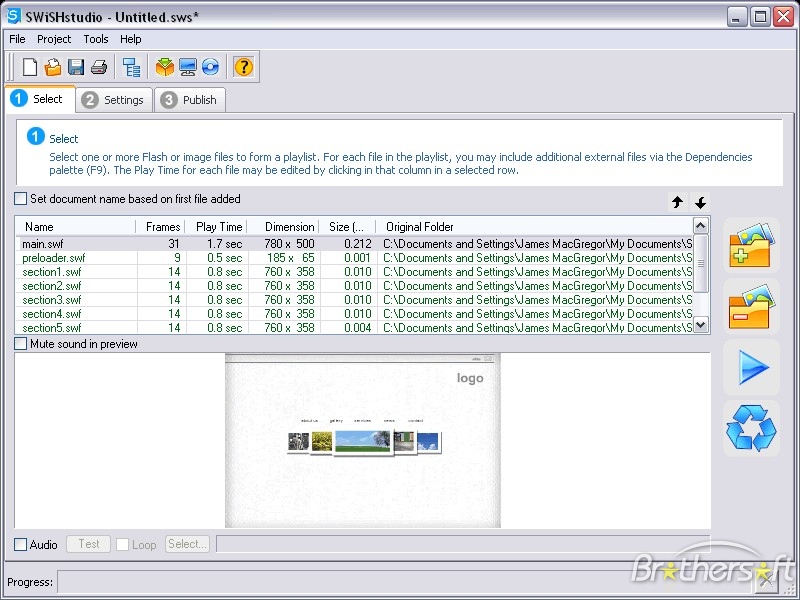Image resolution: width=800 pixels, height=600 pixels.
Task: Open the Project menu
Action: pyautogui.click(x=54, y=39)
